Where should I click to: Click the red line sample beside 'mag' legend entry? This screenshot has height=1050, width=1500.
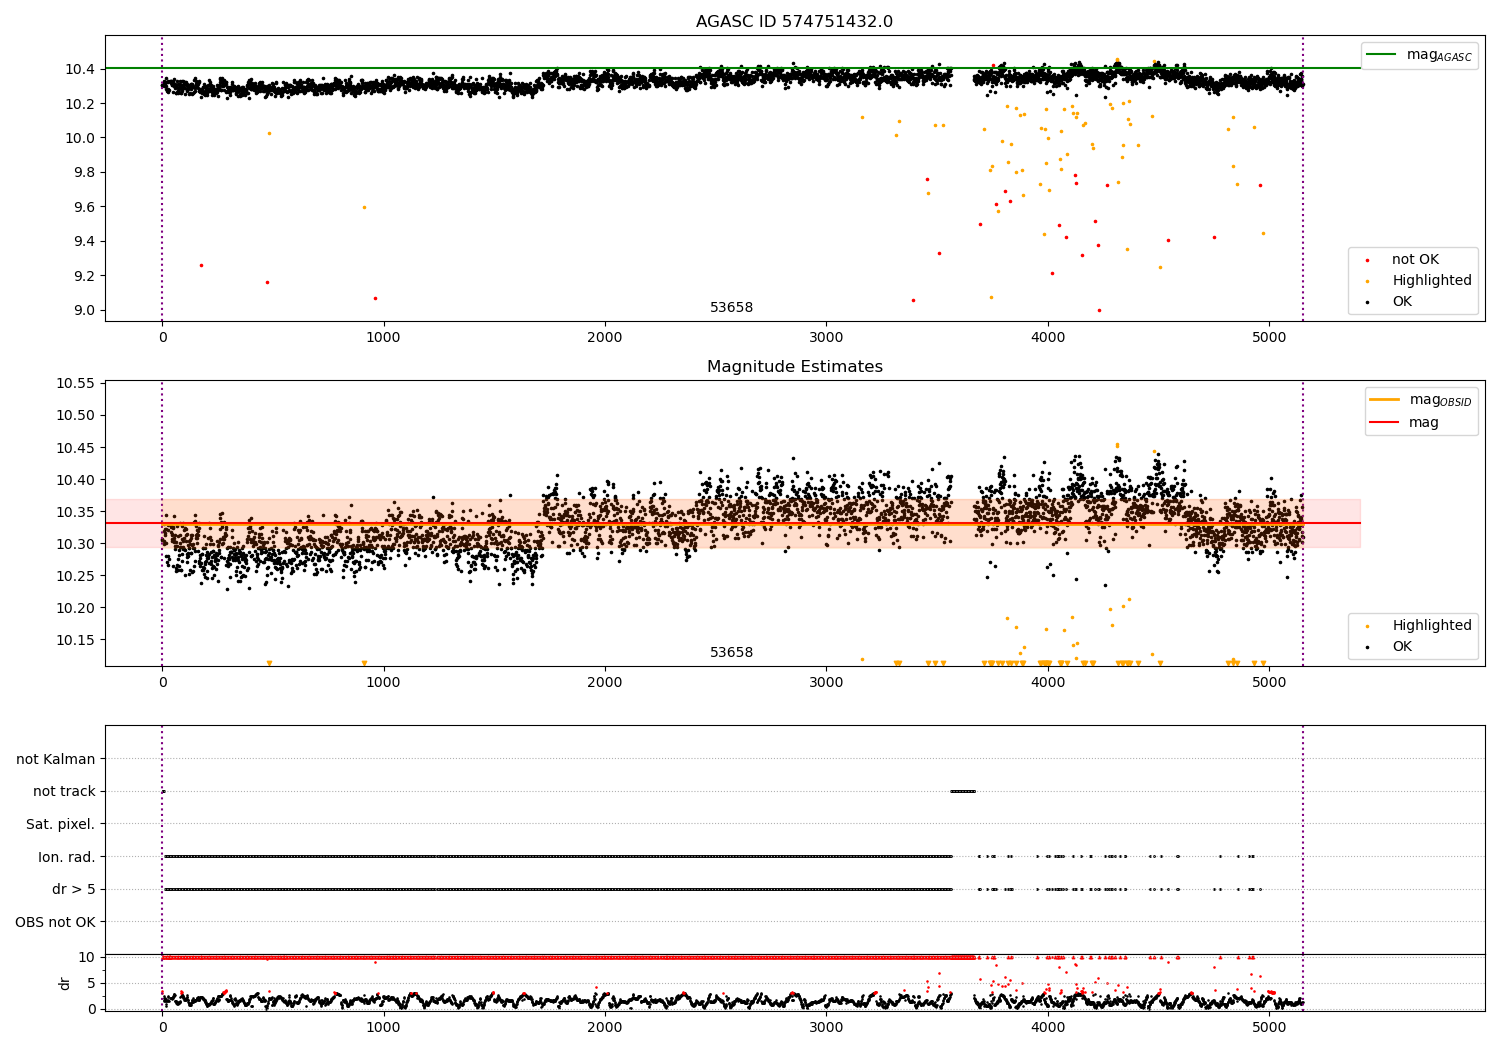pos(1385,423)
